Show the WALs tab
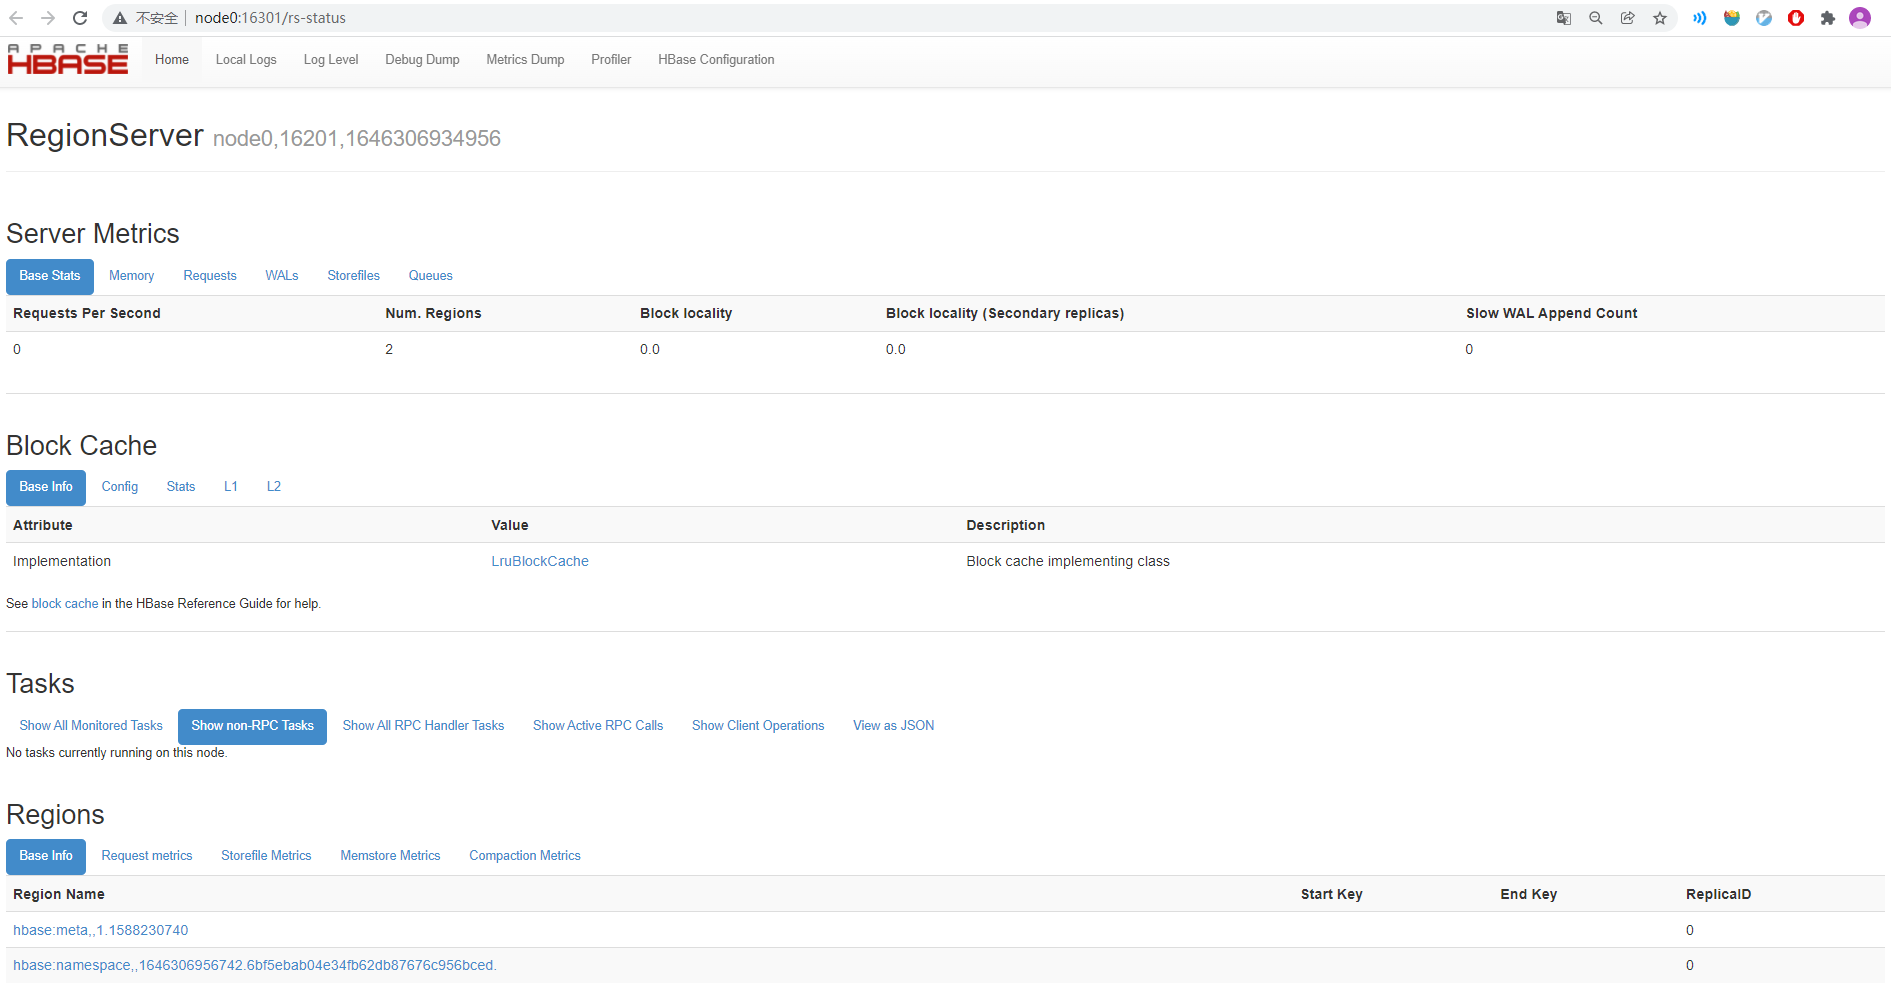The width and height of the screenshot is (1891, 989). coord(282,276)
